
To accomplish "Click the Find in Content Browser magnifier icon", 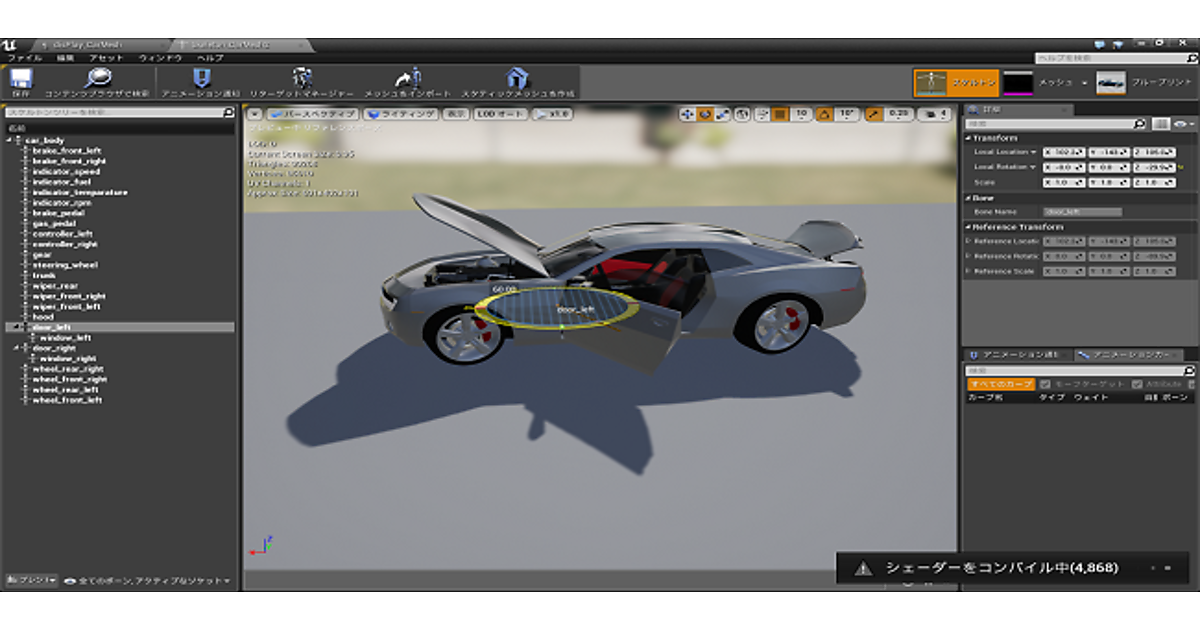I will click(98, 80).
